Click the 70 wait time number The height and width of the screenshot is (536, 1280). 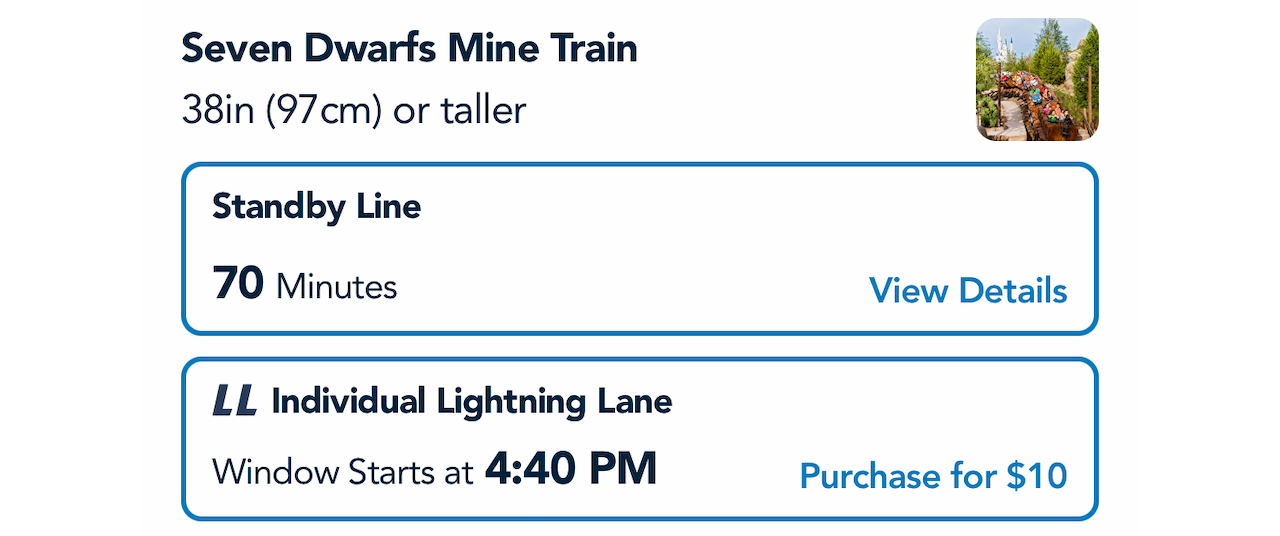tap(238, 285)
